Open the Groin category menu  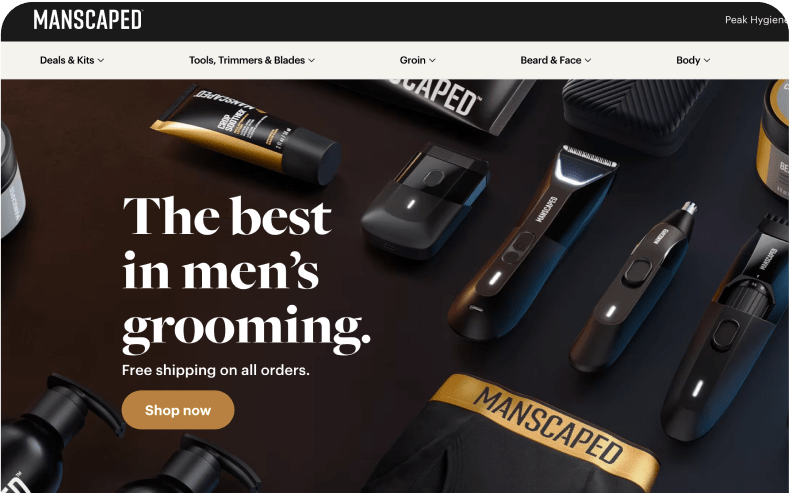pos(418,60)
